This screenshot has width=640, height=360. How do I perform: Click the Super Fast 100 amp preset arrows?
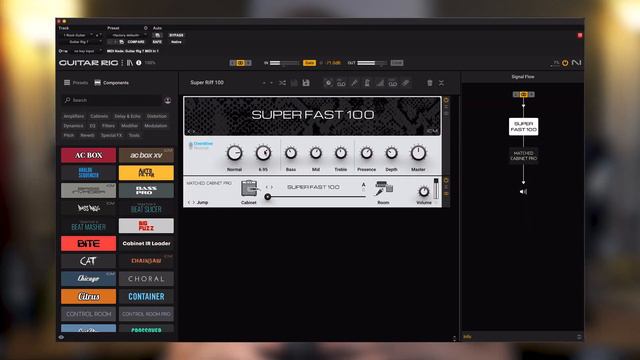191,131
